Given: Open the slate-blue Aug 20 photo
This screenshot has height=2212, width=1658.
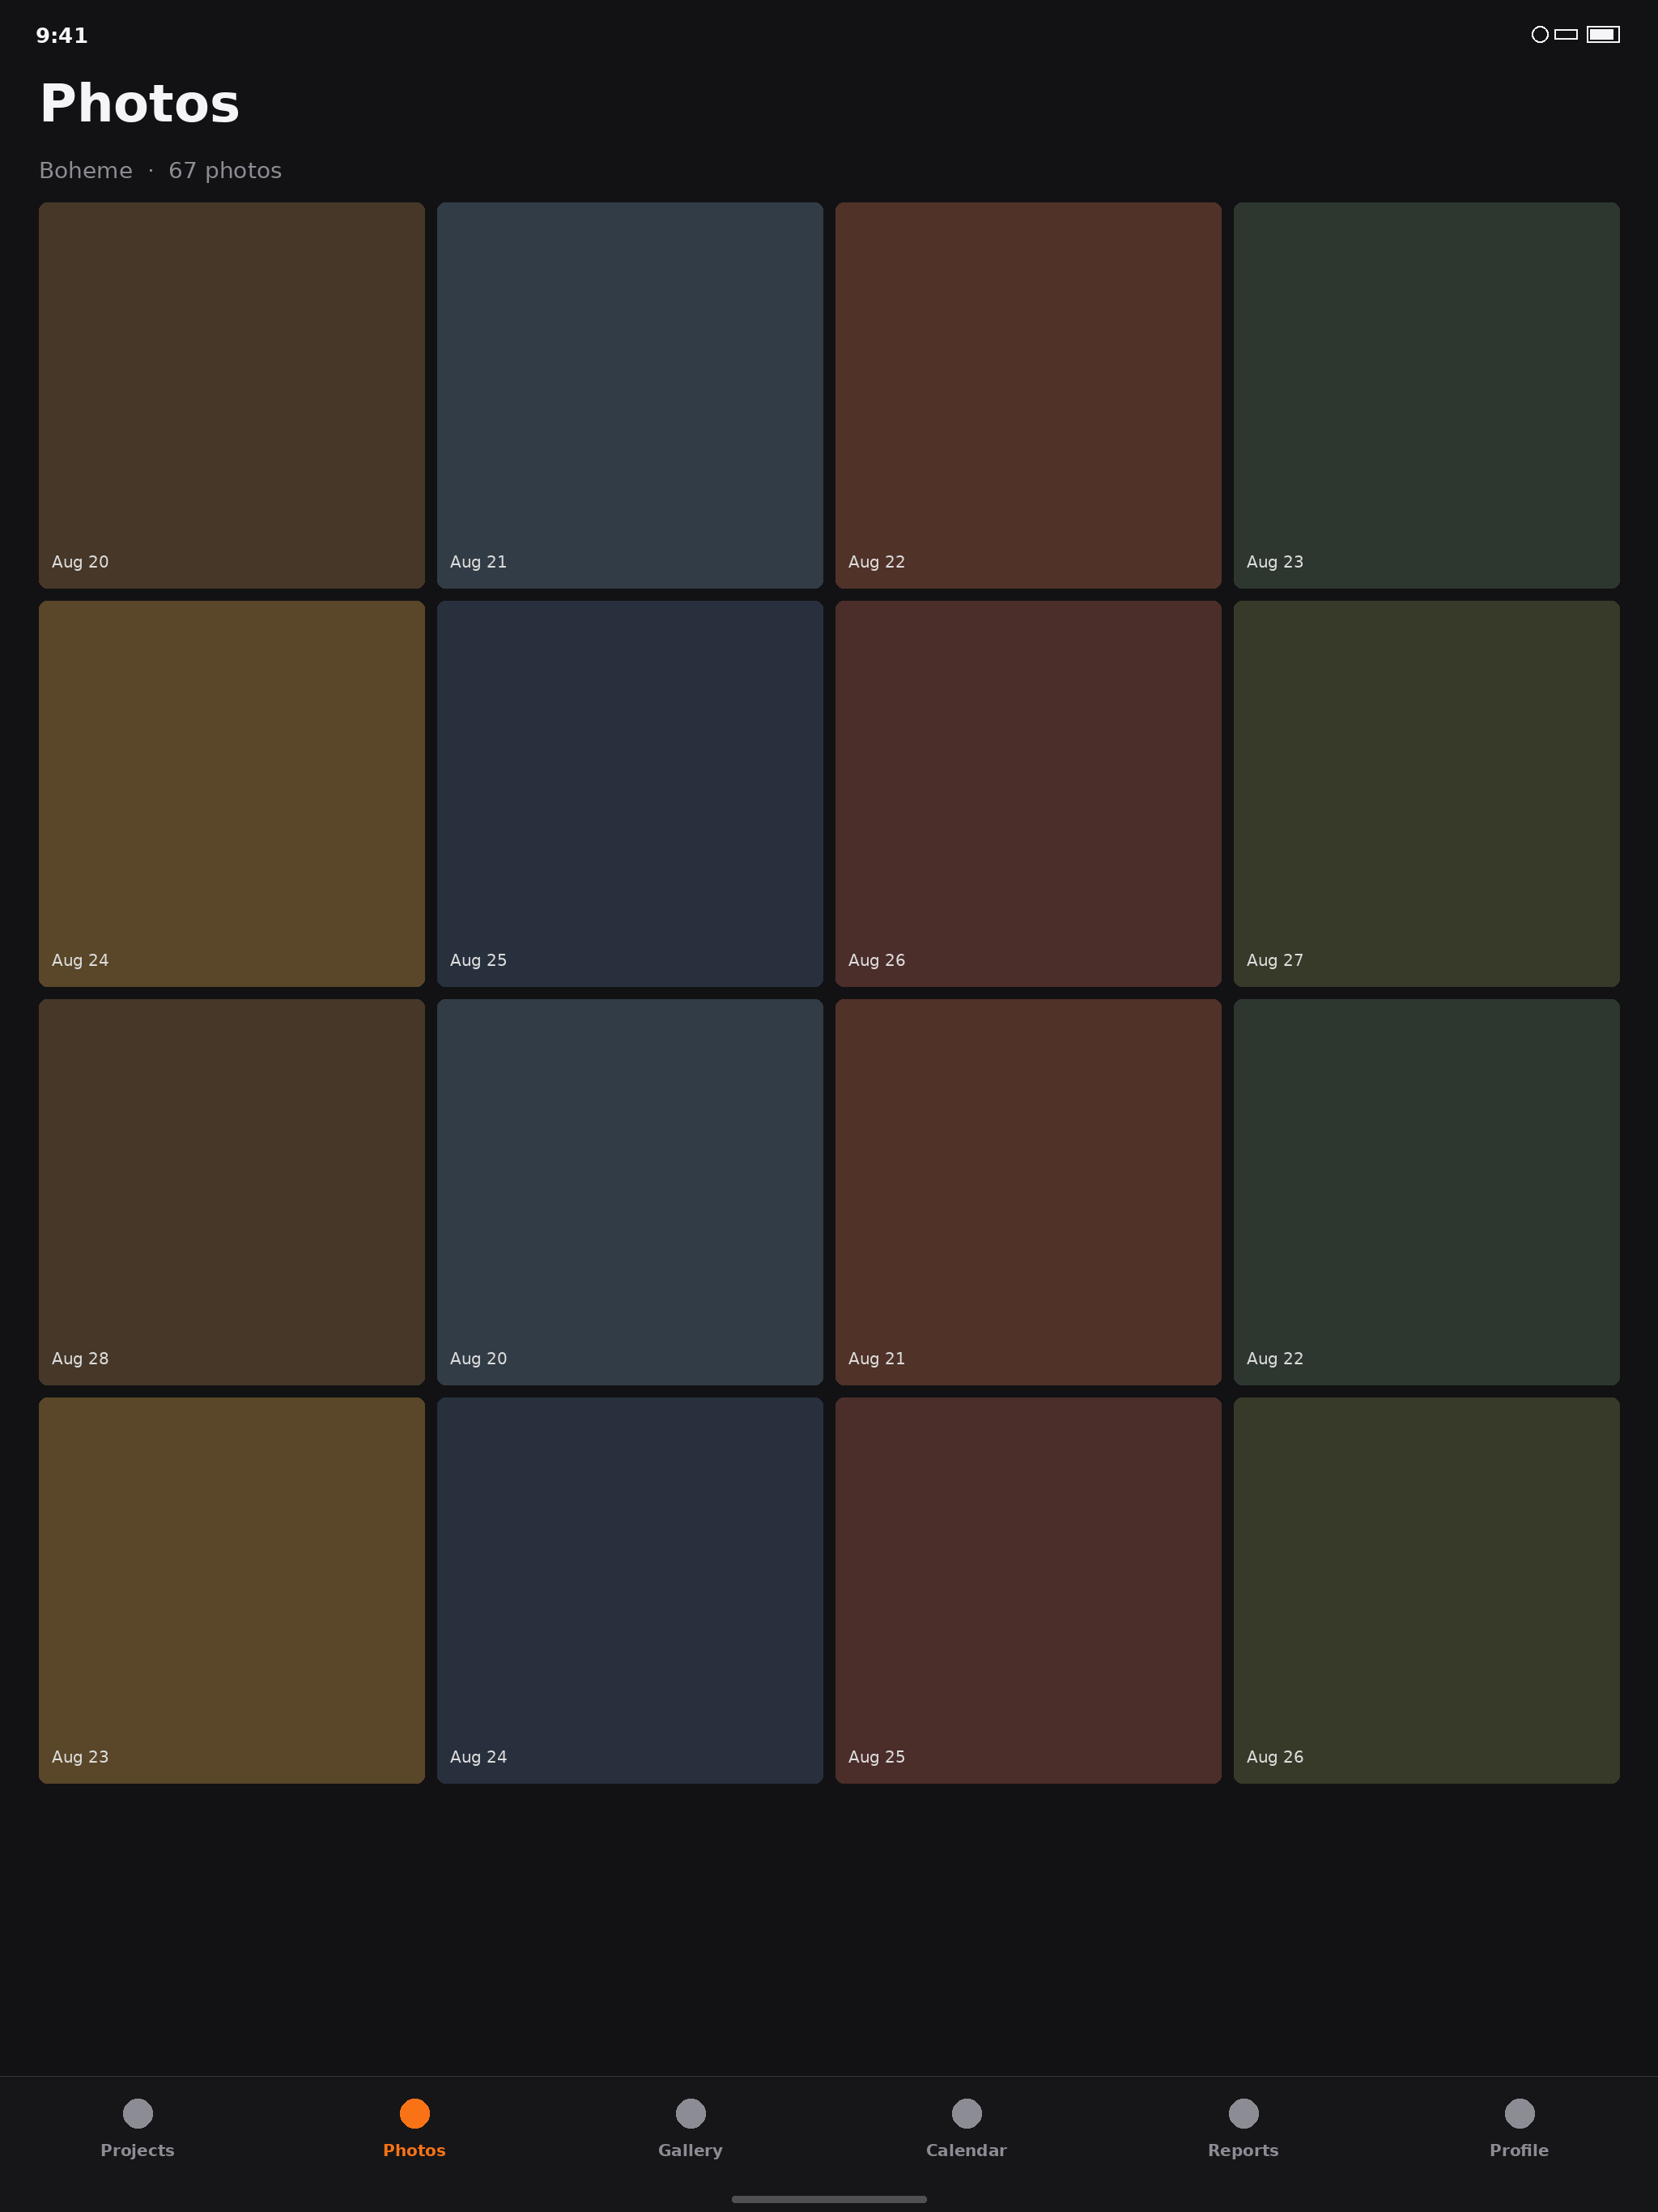Looking at the screenshot, I should tap(630, 1191).
